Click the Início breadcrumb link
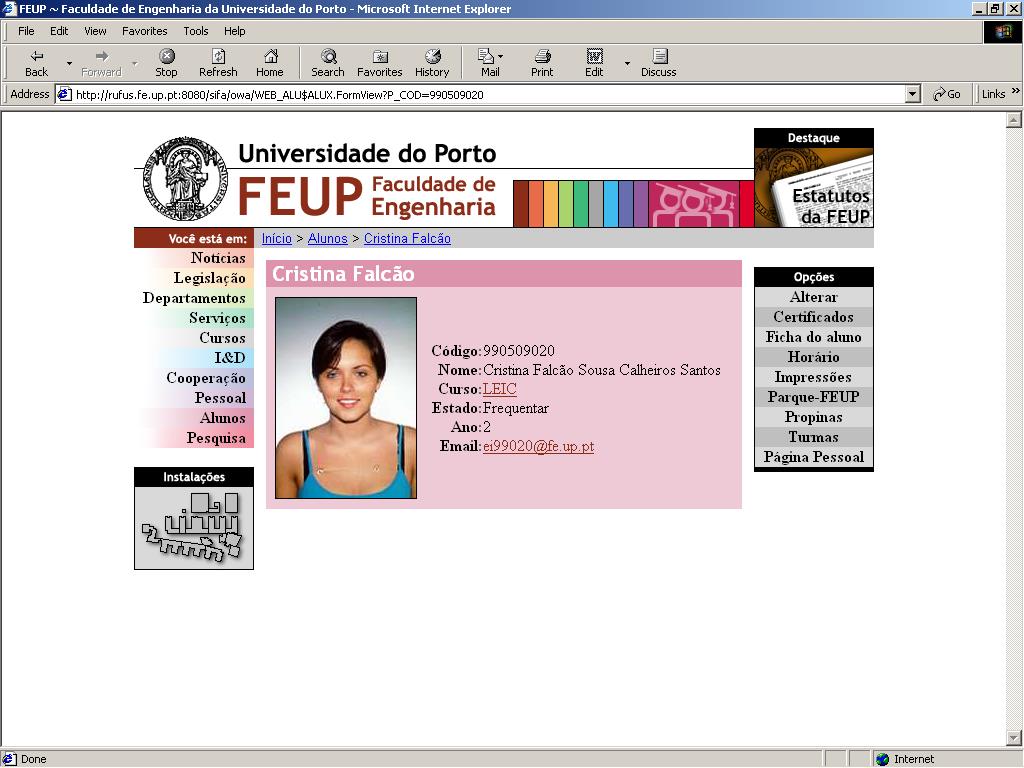The image size is (1024, 768). pos(277,238)
